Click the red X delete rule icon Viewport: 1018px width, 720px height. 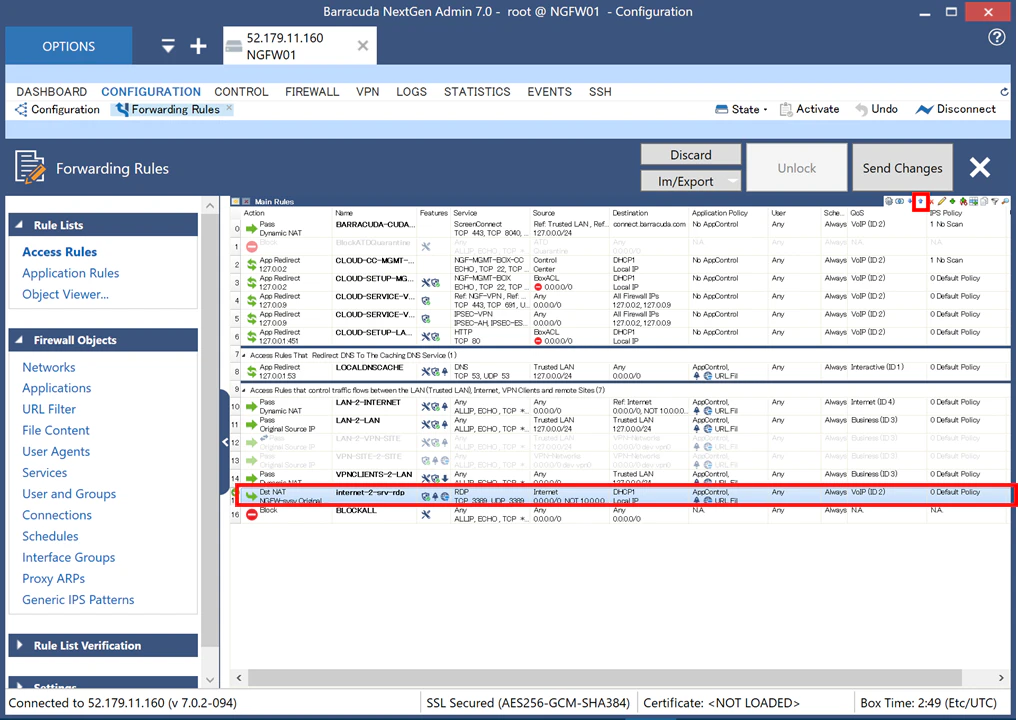932,201
